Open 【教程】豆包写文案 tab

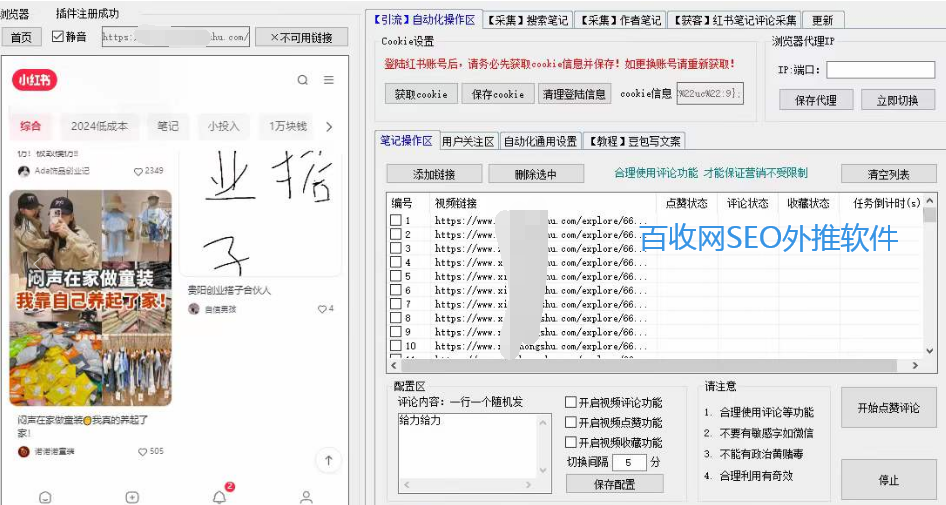tap(635, 141)
